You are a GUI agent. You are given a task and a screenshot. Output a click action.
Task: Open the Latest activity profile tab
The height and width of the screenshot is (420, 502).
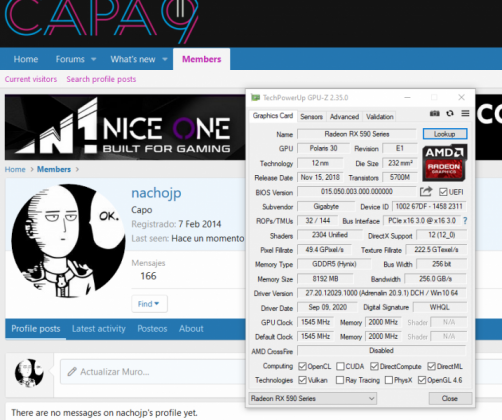tap(99, 329)
